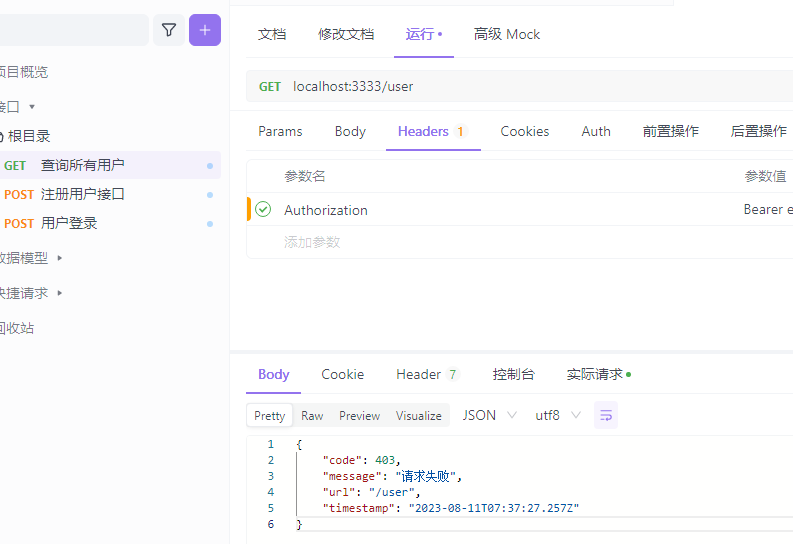The width and height of the screenshot is (793, 544).
Task: Expand the 数据模型 section arrow
Action: (x=60, y=258)
